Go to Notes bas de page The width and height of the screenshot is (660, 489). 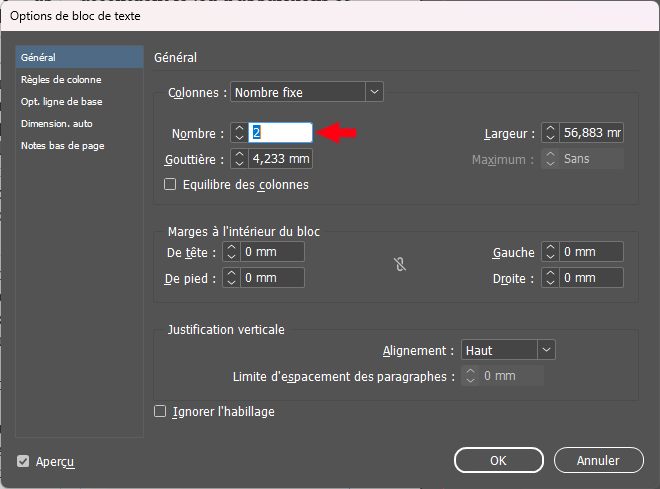[62, 145]
